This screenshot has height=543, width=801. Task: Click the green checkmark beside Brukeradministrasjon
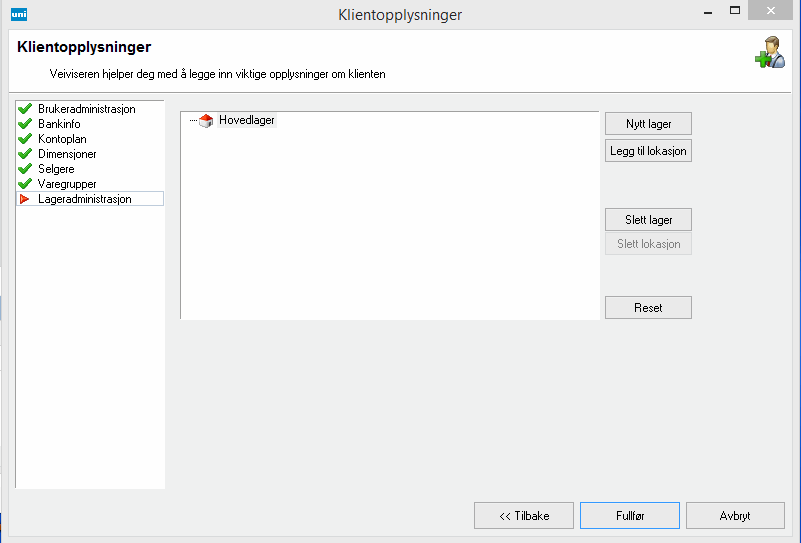[x=25, y=109]
